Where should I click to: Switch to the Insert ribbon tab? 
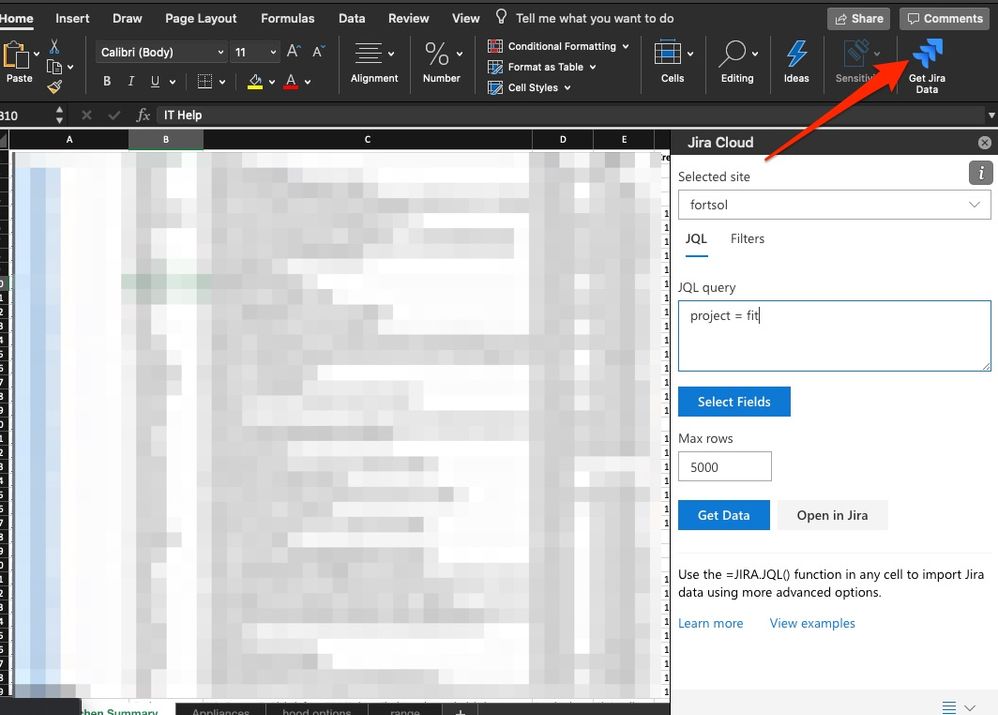72,18
